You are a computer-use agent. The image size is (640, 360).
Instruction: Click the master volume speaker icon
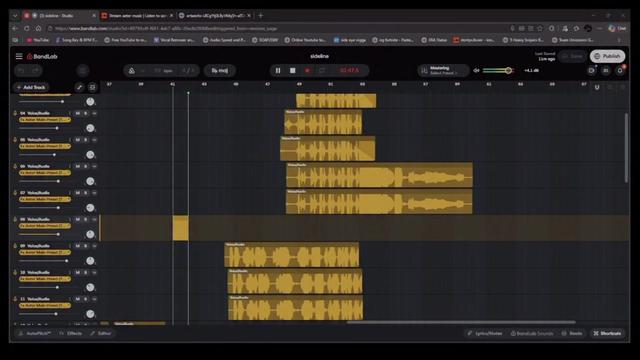[476, 71]
